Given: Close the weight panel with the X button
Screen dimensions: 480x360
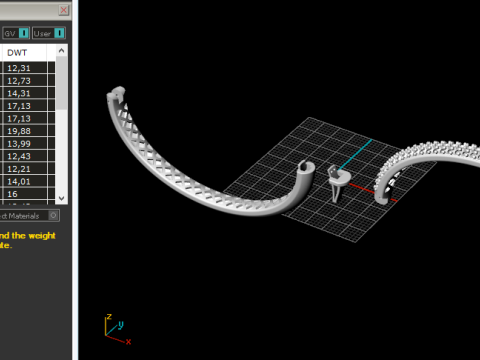Looking at the screenshot, I should point(63,10).
